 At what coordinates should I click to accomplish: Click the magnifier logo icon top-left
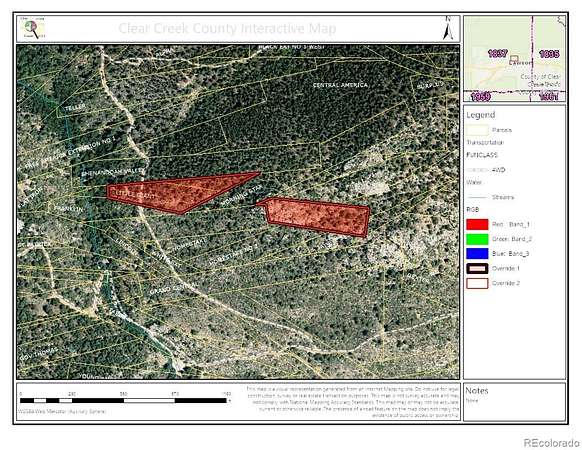coord(33,28)
